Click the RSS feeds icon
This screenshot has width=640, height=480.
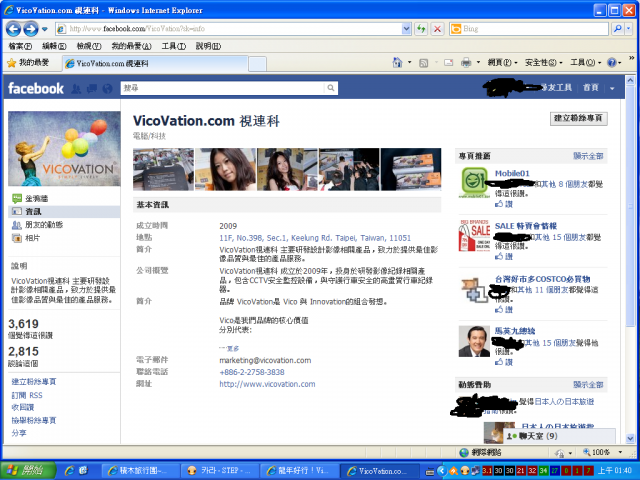point(424,63)
